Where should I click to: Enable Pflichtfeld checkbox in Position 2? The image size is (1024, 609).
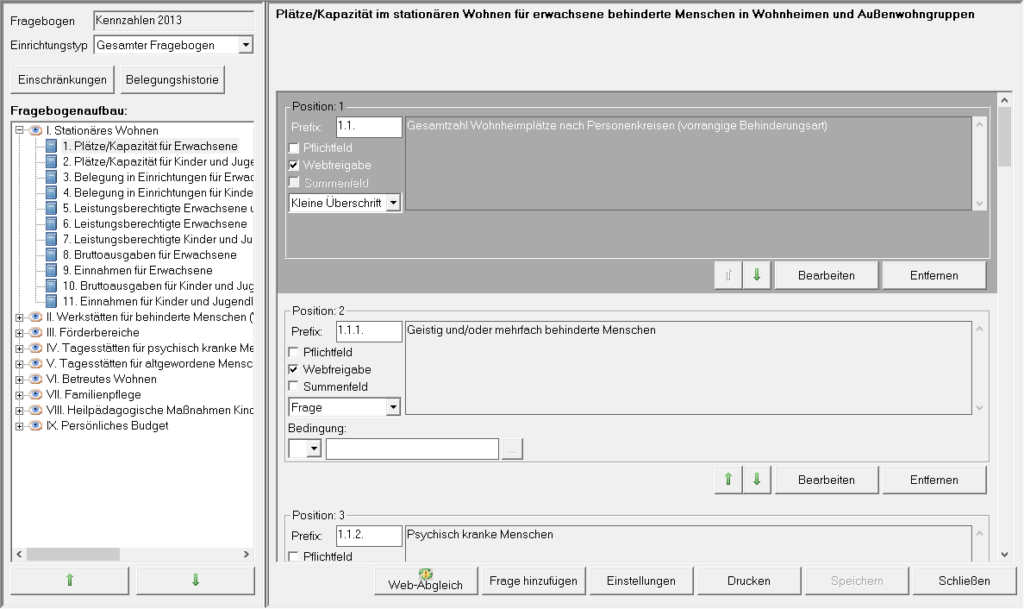[x=294, y=353]
